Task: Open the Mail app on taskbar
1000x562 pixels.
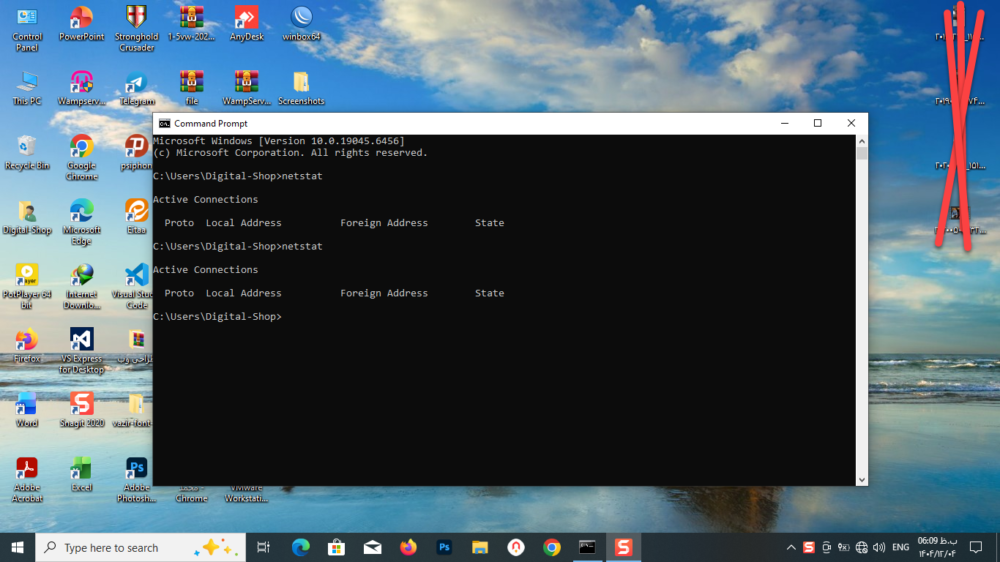Action: click(372, 547)
